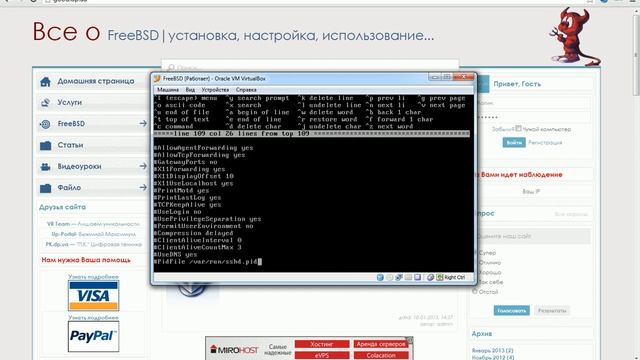Click the mouse integration indicator in VirtualBox status bar
The width and height of the screenshot is (640, 360).
pyautogui.click(x=430, y=277)
